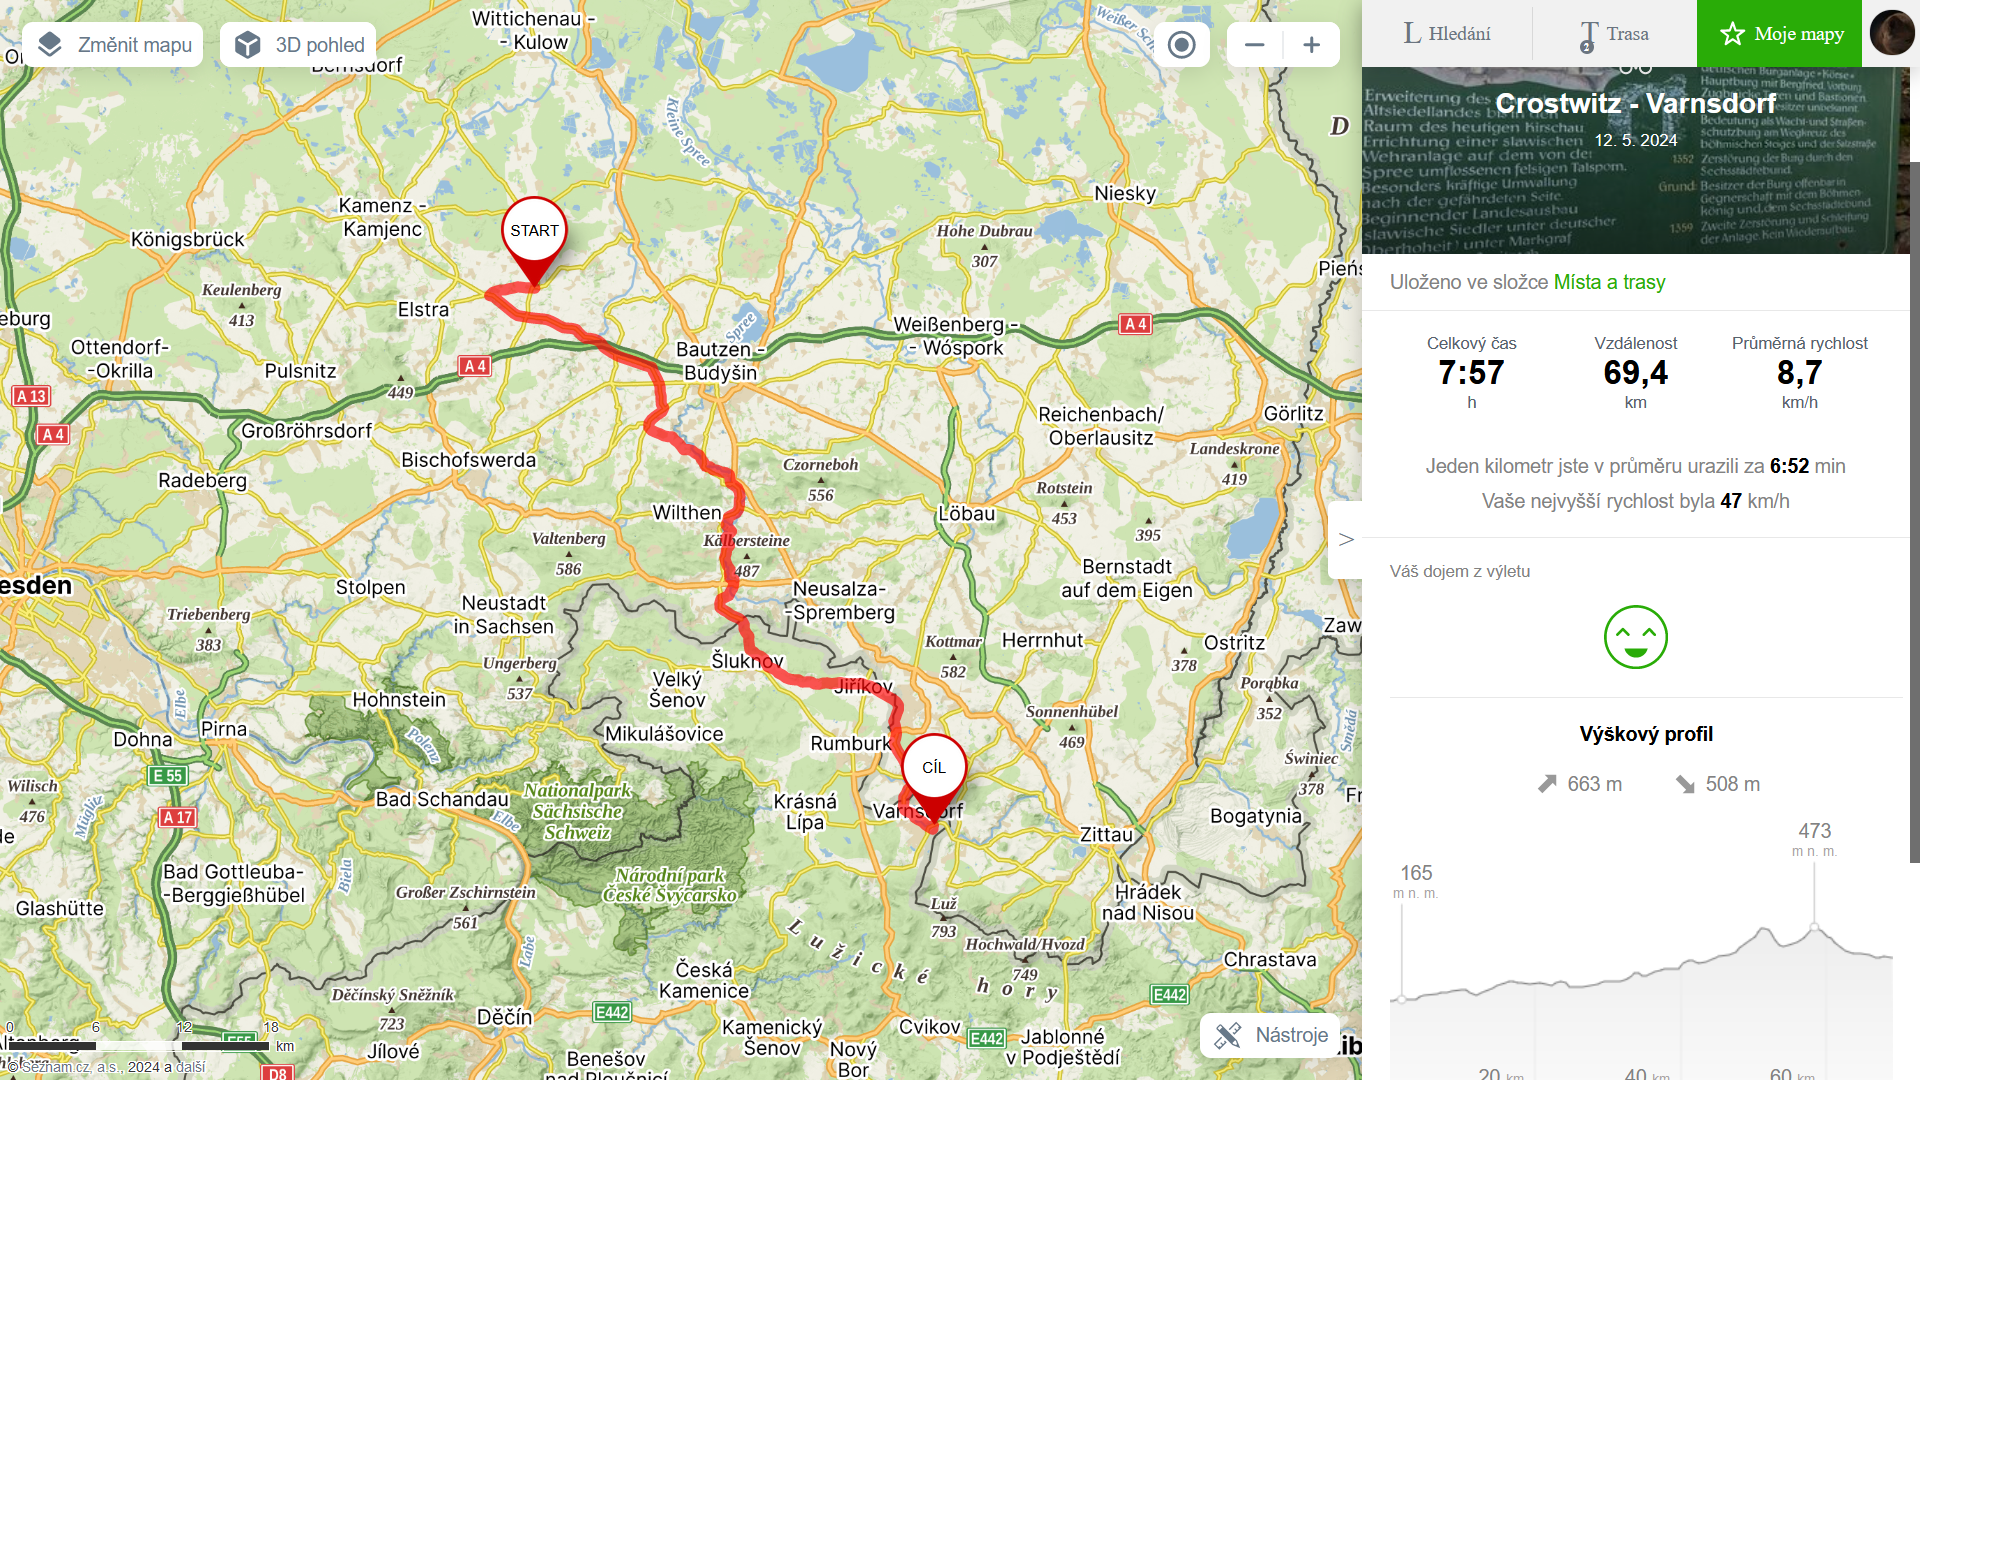Center map on my location
This screenshot has height=1548, width=2004.
point(1182,45)
